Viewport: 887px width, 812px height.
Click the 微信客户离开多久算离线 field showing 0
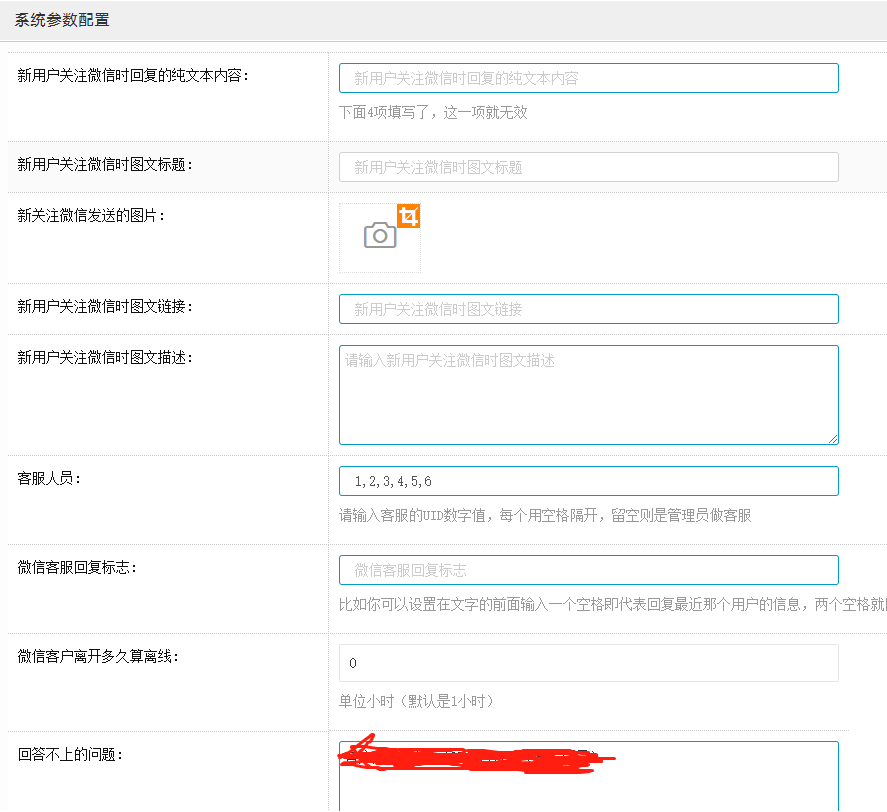(x=588, y=663)
